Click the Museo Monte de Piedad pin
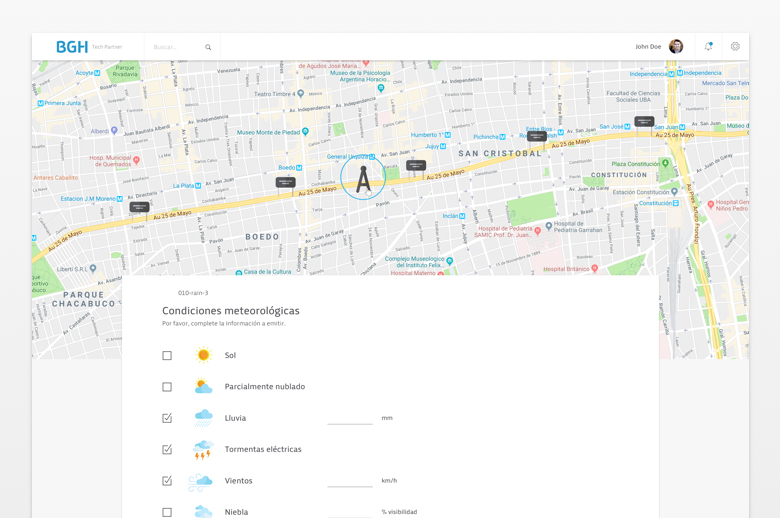The image size is (780, 518). pyautogui.click(x=305, y=131)
